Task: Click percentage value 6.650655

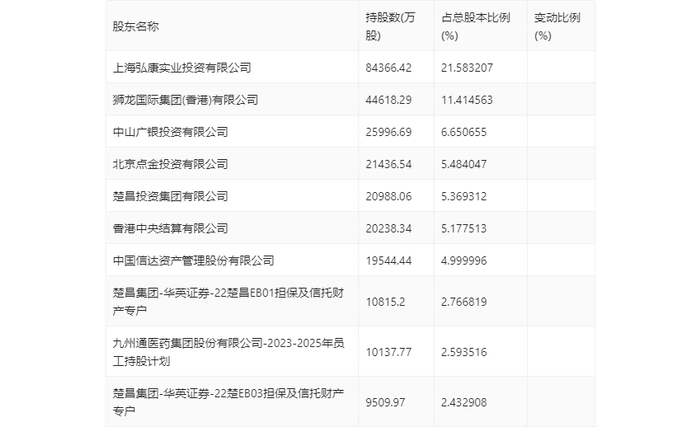Action: tap(464, 132)
